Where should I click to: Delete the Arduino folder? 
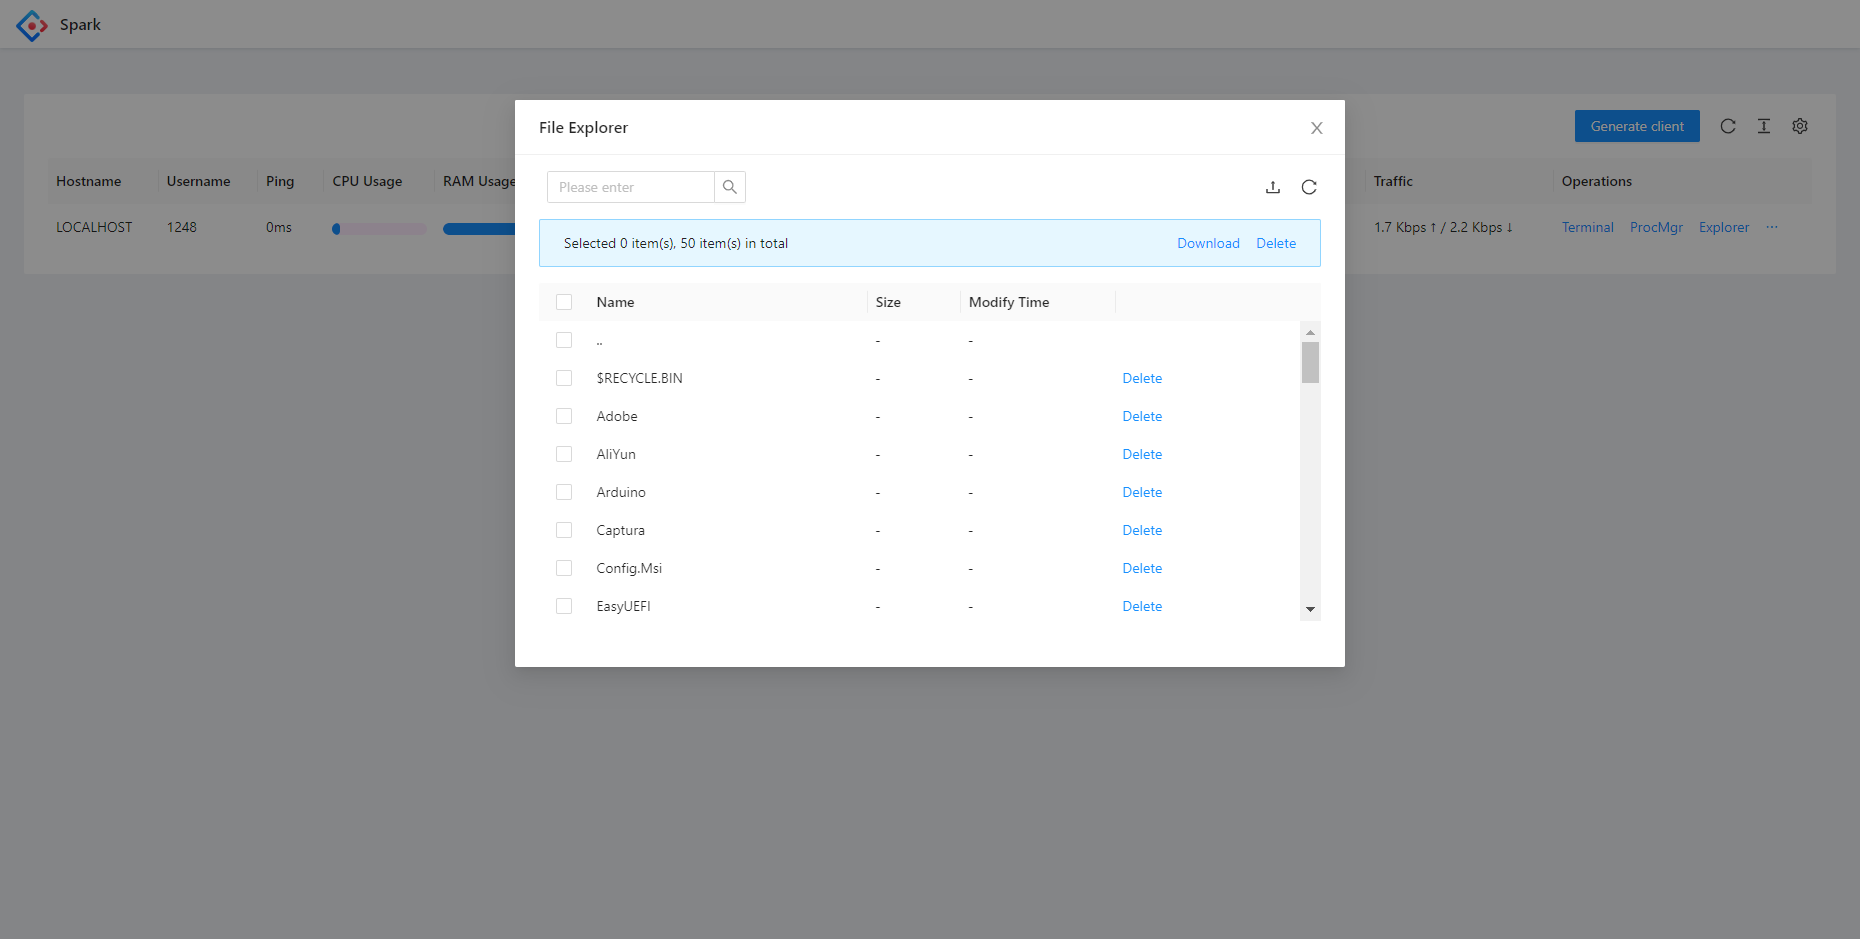tap(1142, 492)
